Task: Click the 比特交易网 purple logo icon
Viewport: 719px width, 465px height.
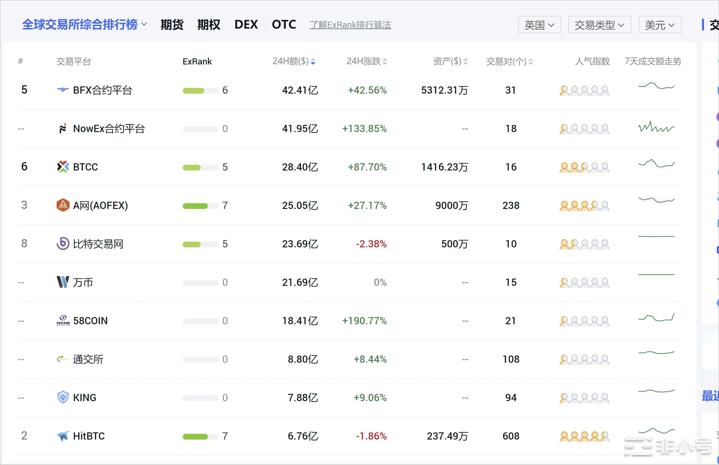Action: 63,244
